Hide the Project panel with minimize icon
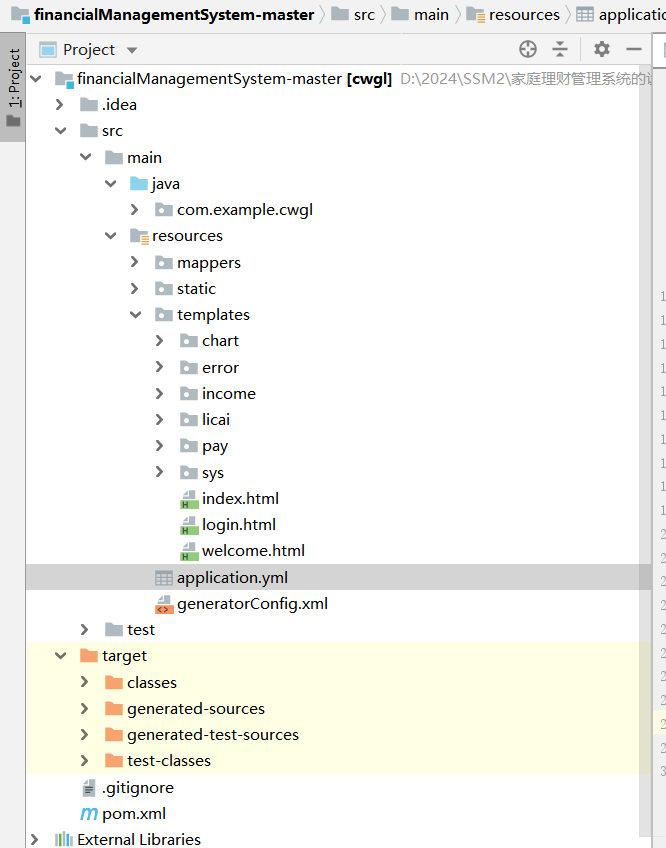666x848 pixels. (x=633, y=49)
